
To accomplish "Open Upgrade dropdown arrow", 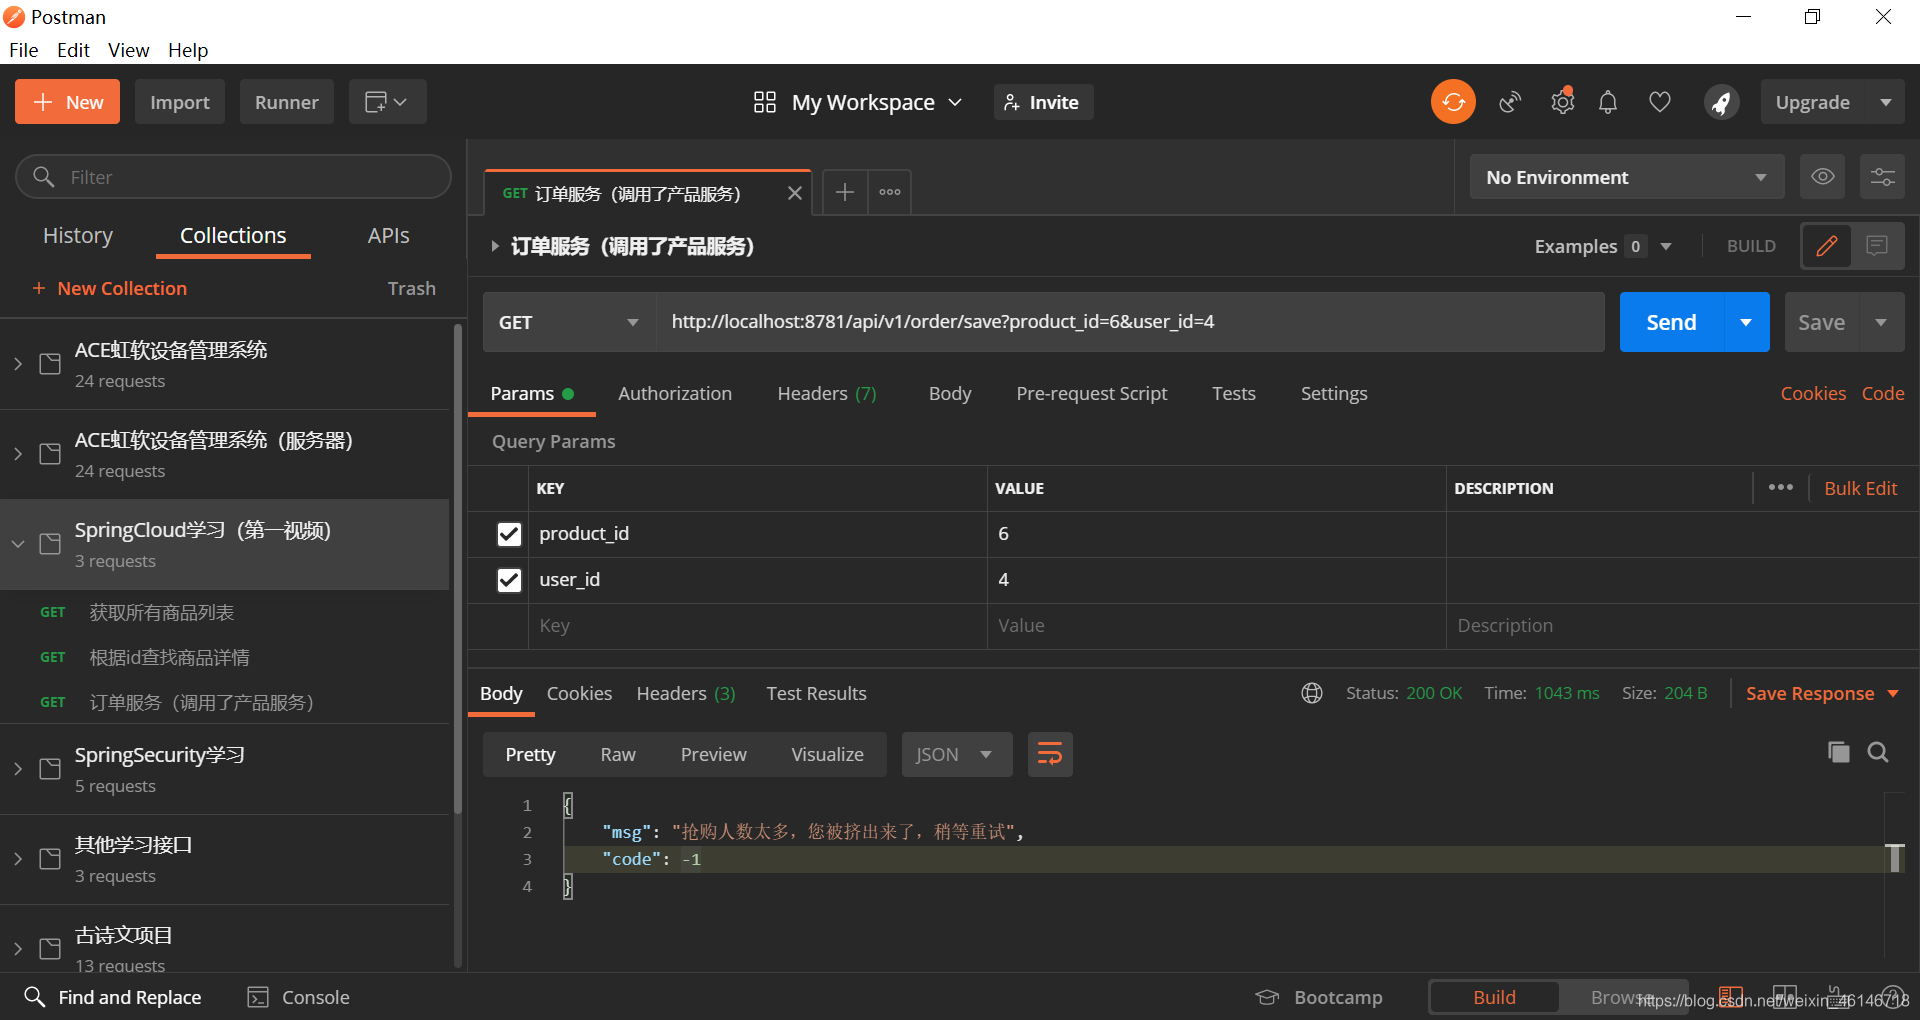I will [1886, 102].
